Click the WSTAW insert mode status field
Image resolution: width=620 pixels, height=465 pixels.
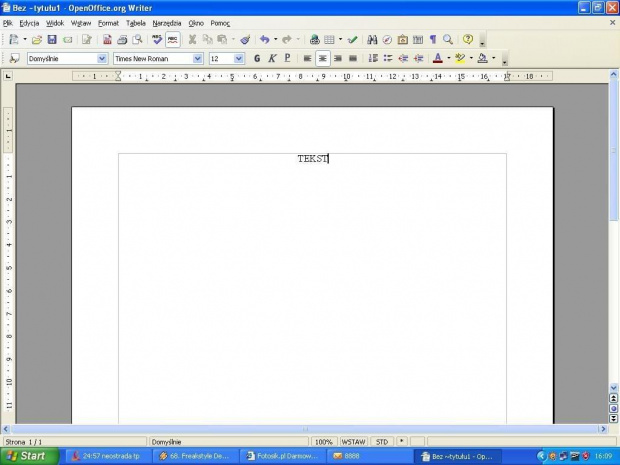(353, 441)
